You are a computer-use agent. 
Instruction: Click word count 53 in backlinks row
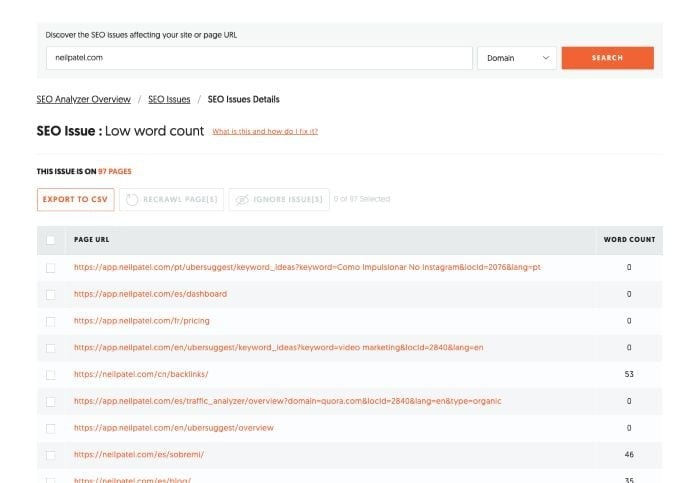click(629, 374)
